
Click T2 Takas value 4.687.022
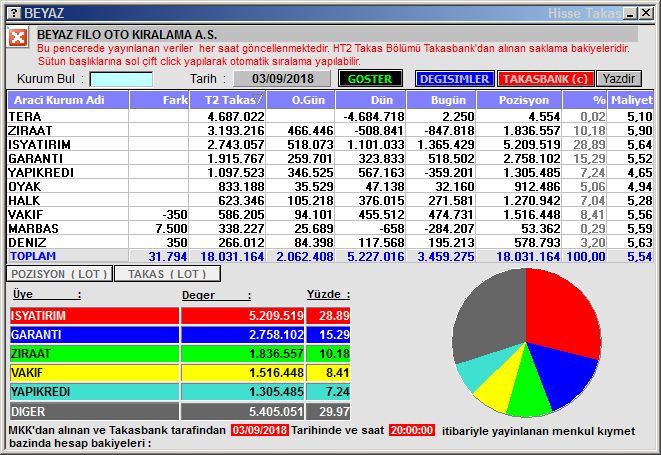pyautogui.click(x=236, y=116)
